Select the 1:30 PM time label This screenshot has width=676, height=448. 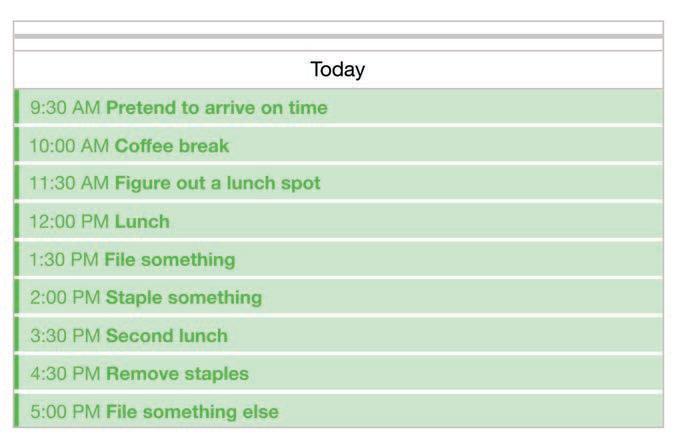64,260
